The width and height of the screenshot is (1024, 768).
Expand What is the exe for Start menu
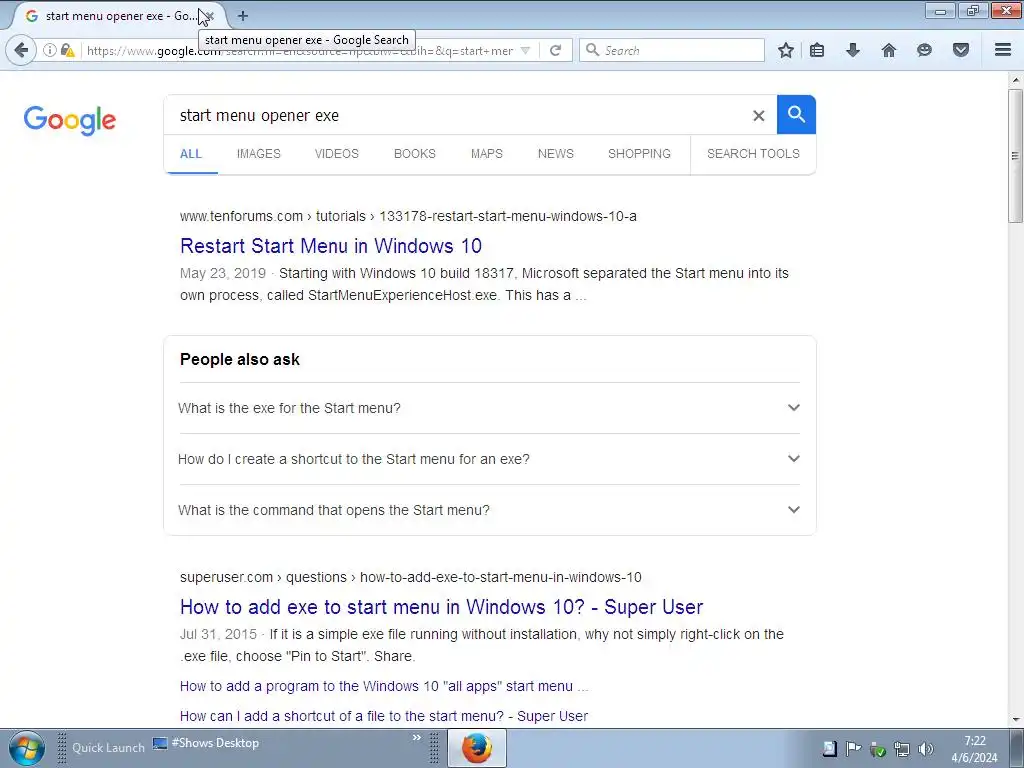pos(489,408)
